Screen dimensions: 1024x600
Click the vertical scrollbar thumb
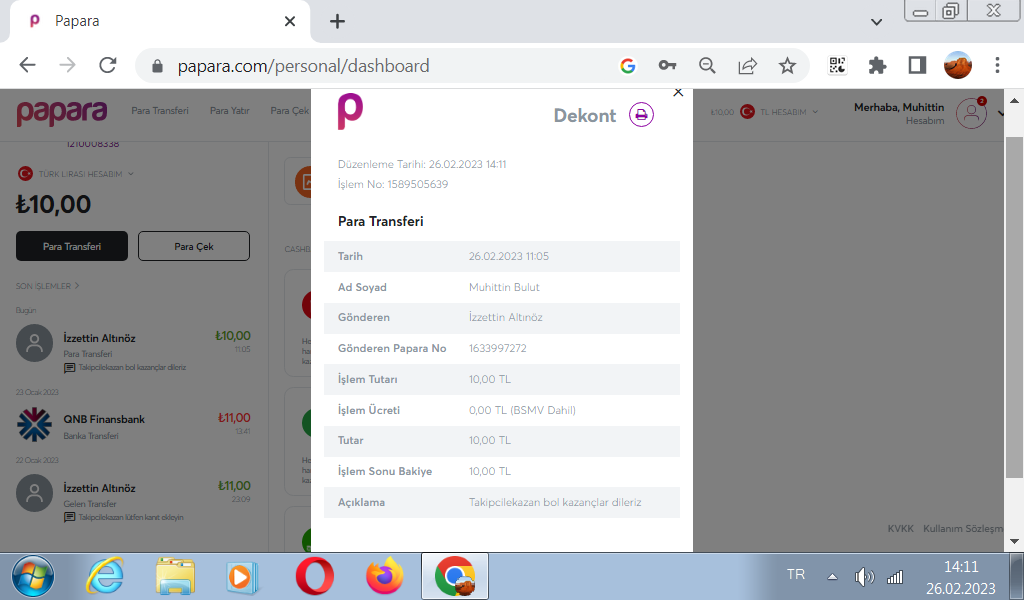[1014, 307]
